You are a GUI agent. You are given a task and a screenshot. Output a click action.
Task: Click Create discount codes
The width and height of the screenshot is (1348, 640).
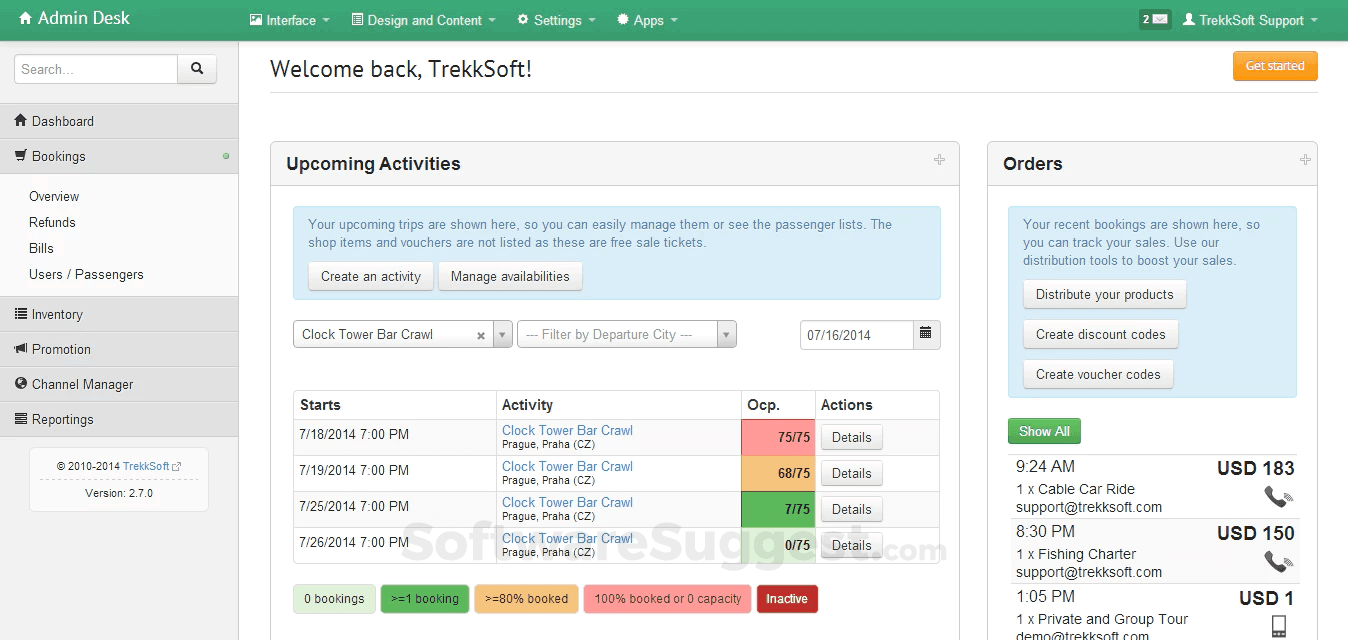1100,334
